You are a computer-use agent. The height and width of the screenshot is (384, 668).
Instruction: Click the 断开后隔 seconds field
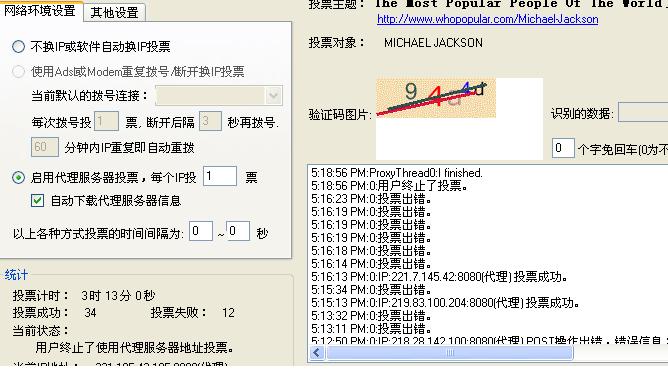pyautogui.click(x=210, y=121)
